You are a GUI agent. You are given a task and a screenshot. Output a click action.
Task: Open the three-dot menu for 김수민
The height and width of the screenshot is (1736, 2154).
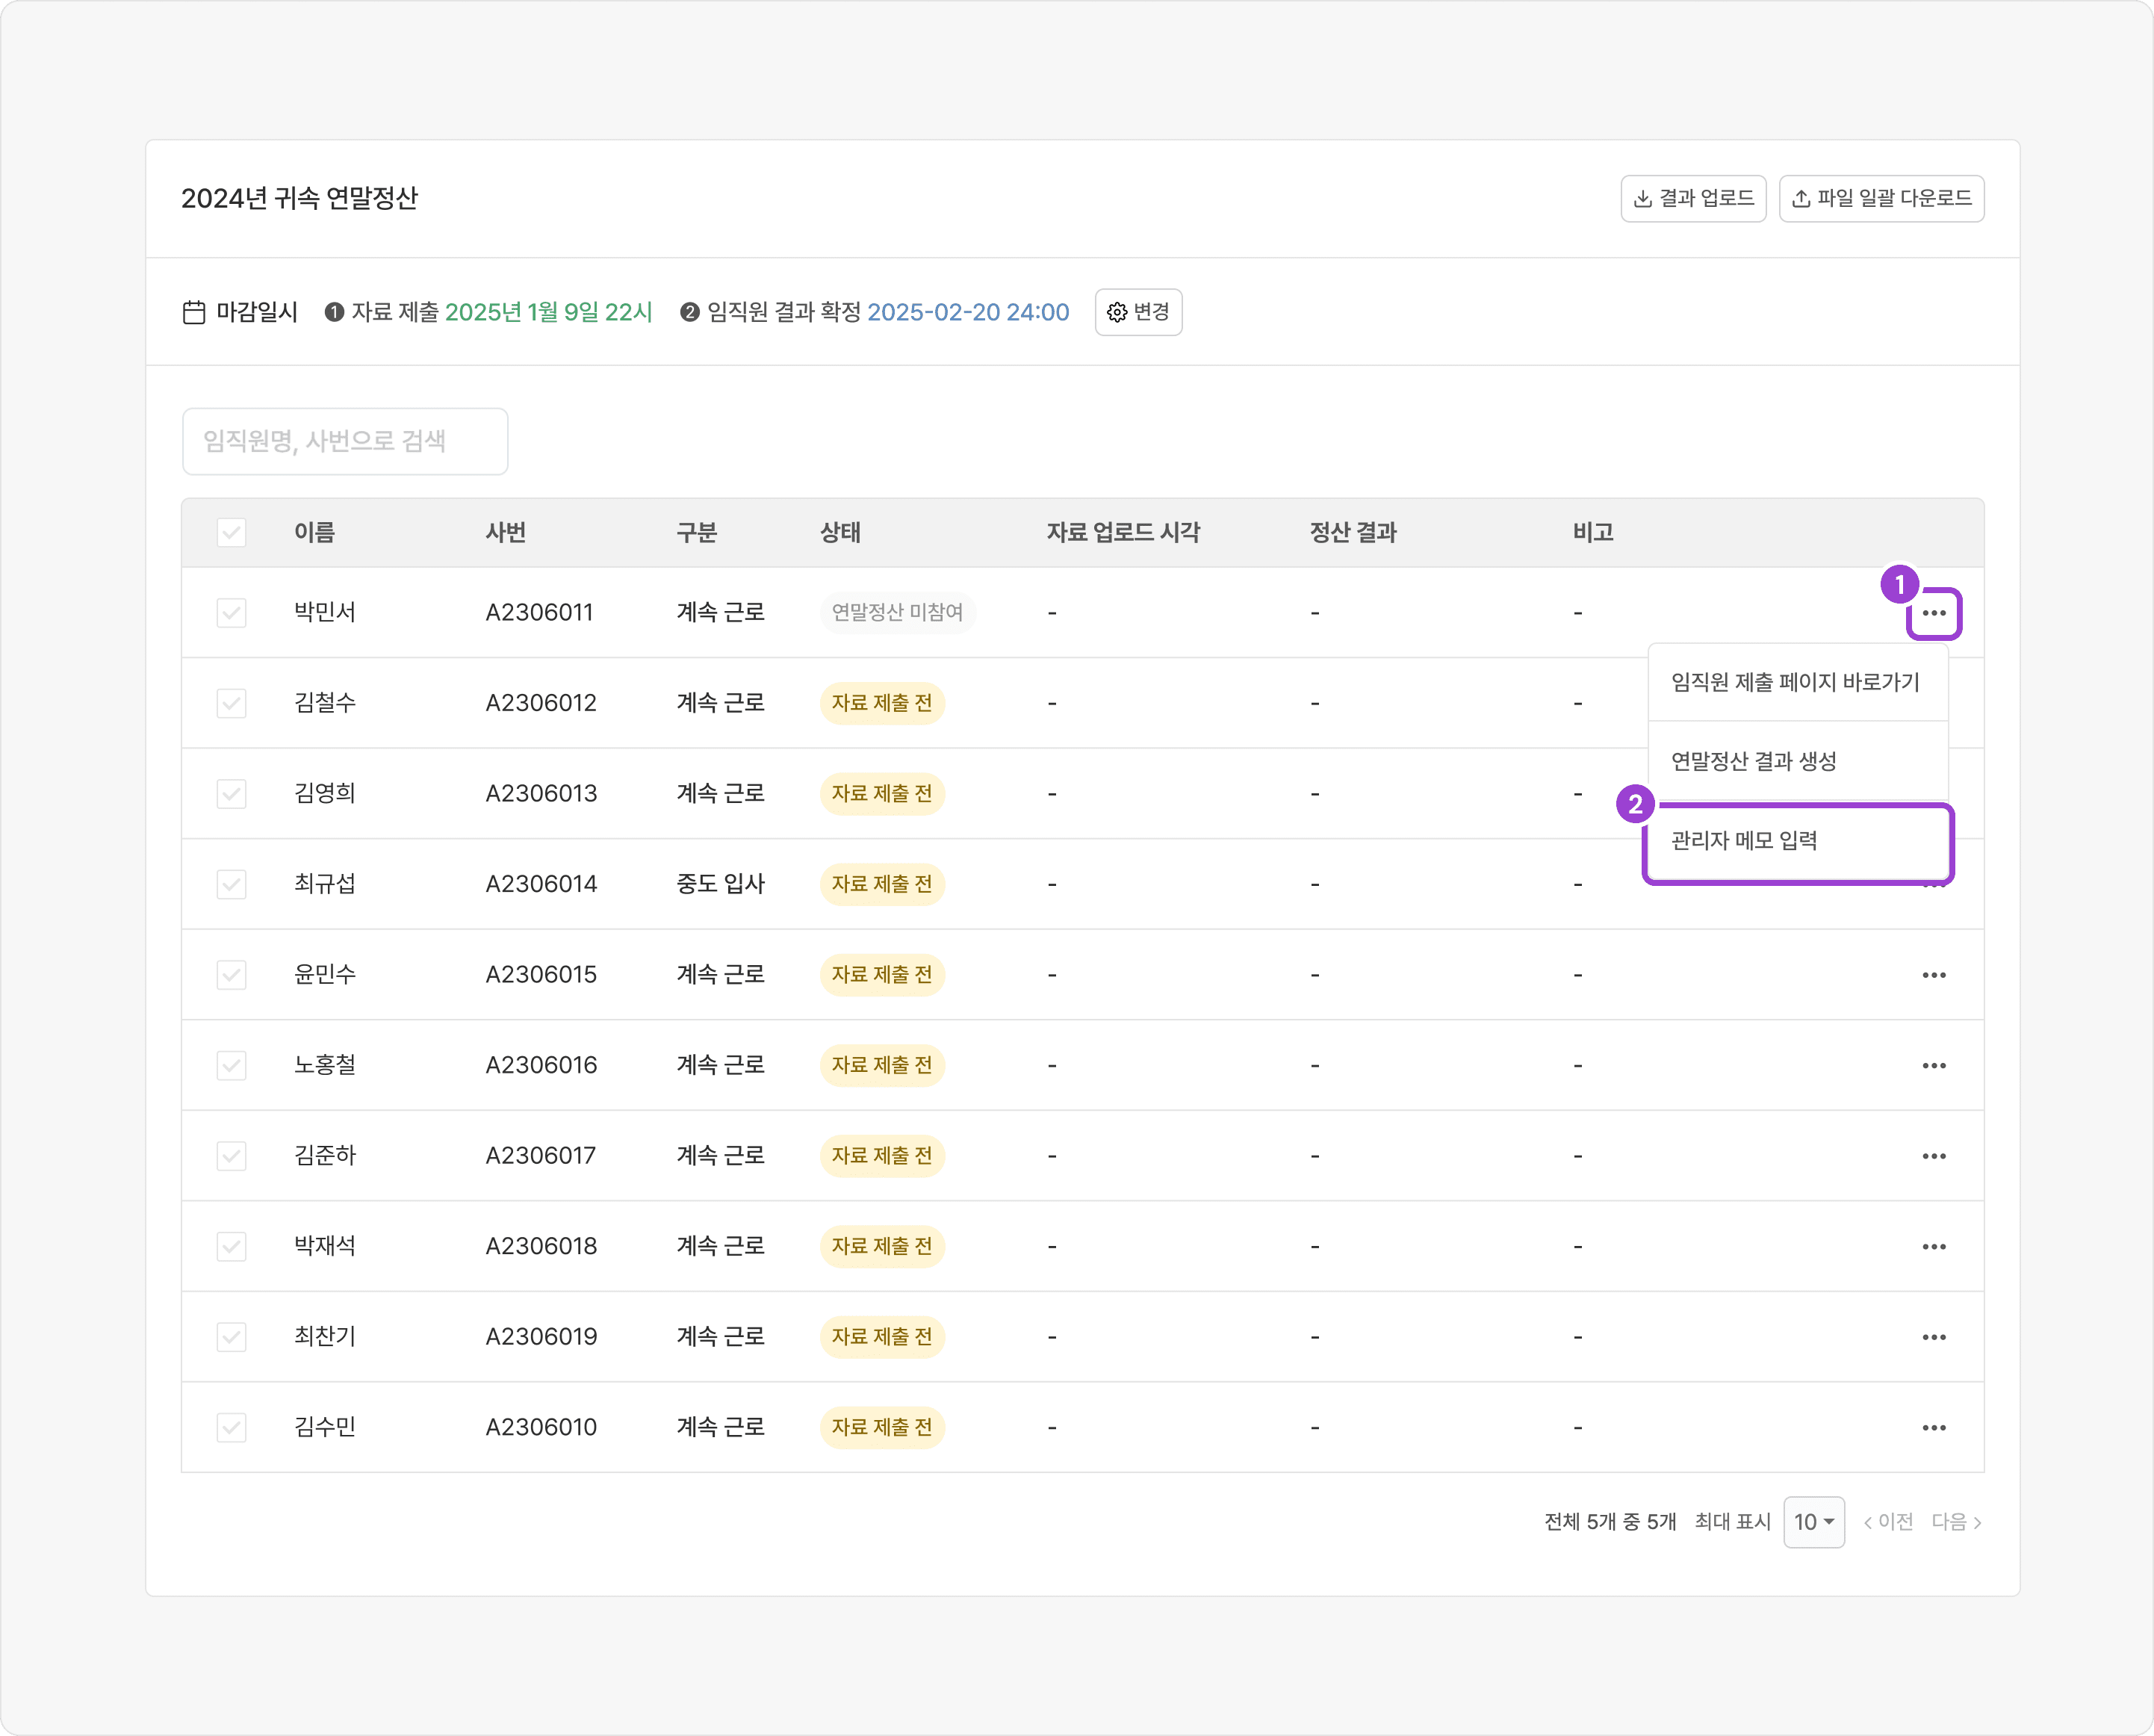point(1933,1427)
